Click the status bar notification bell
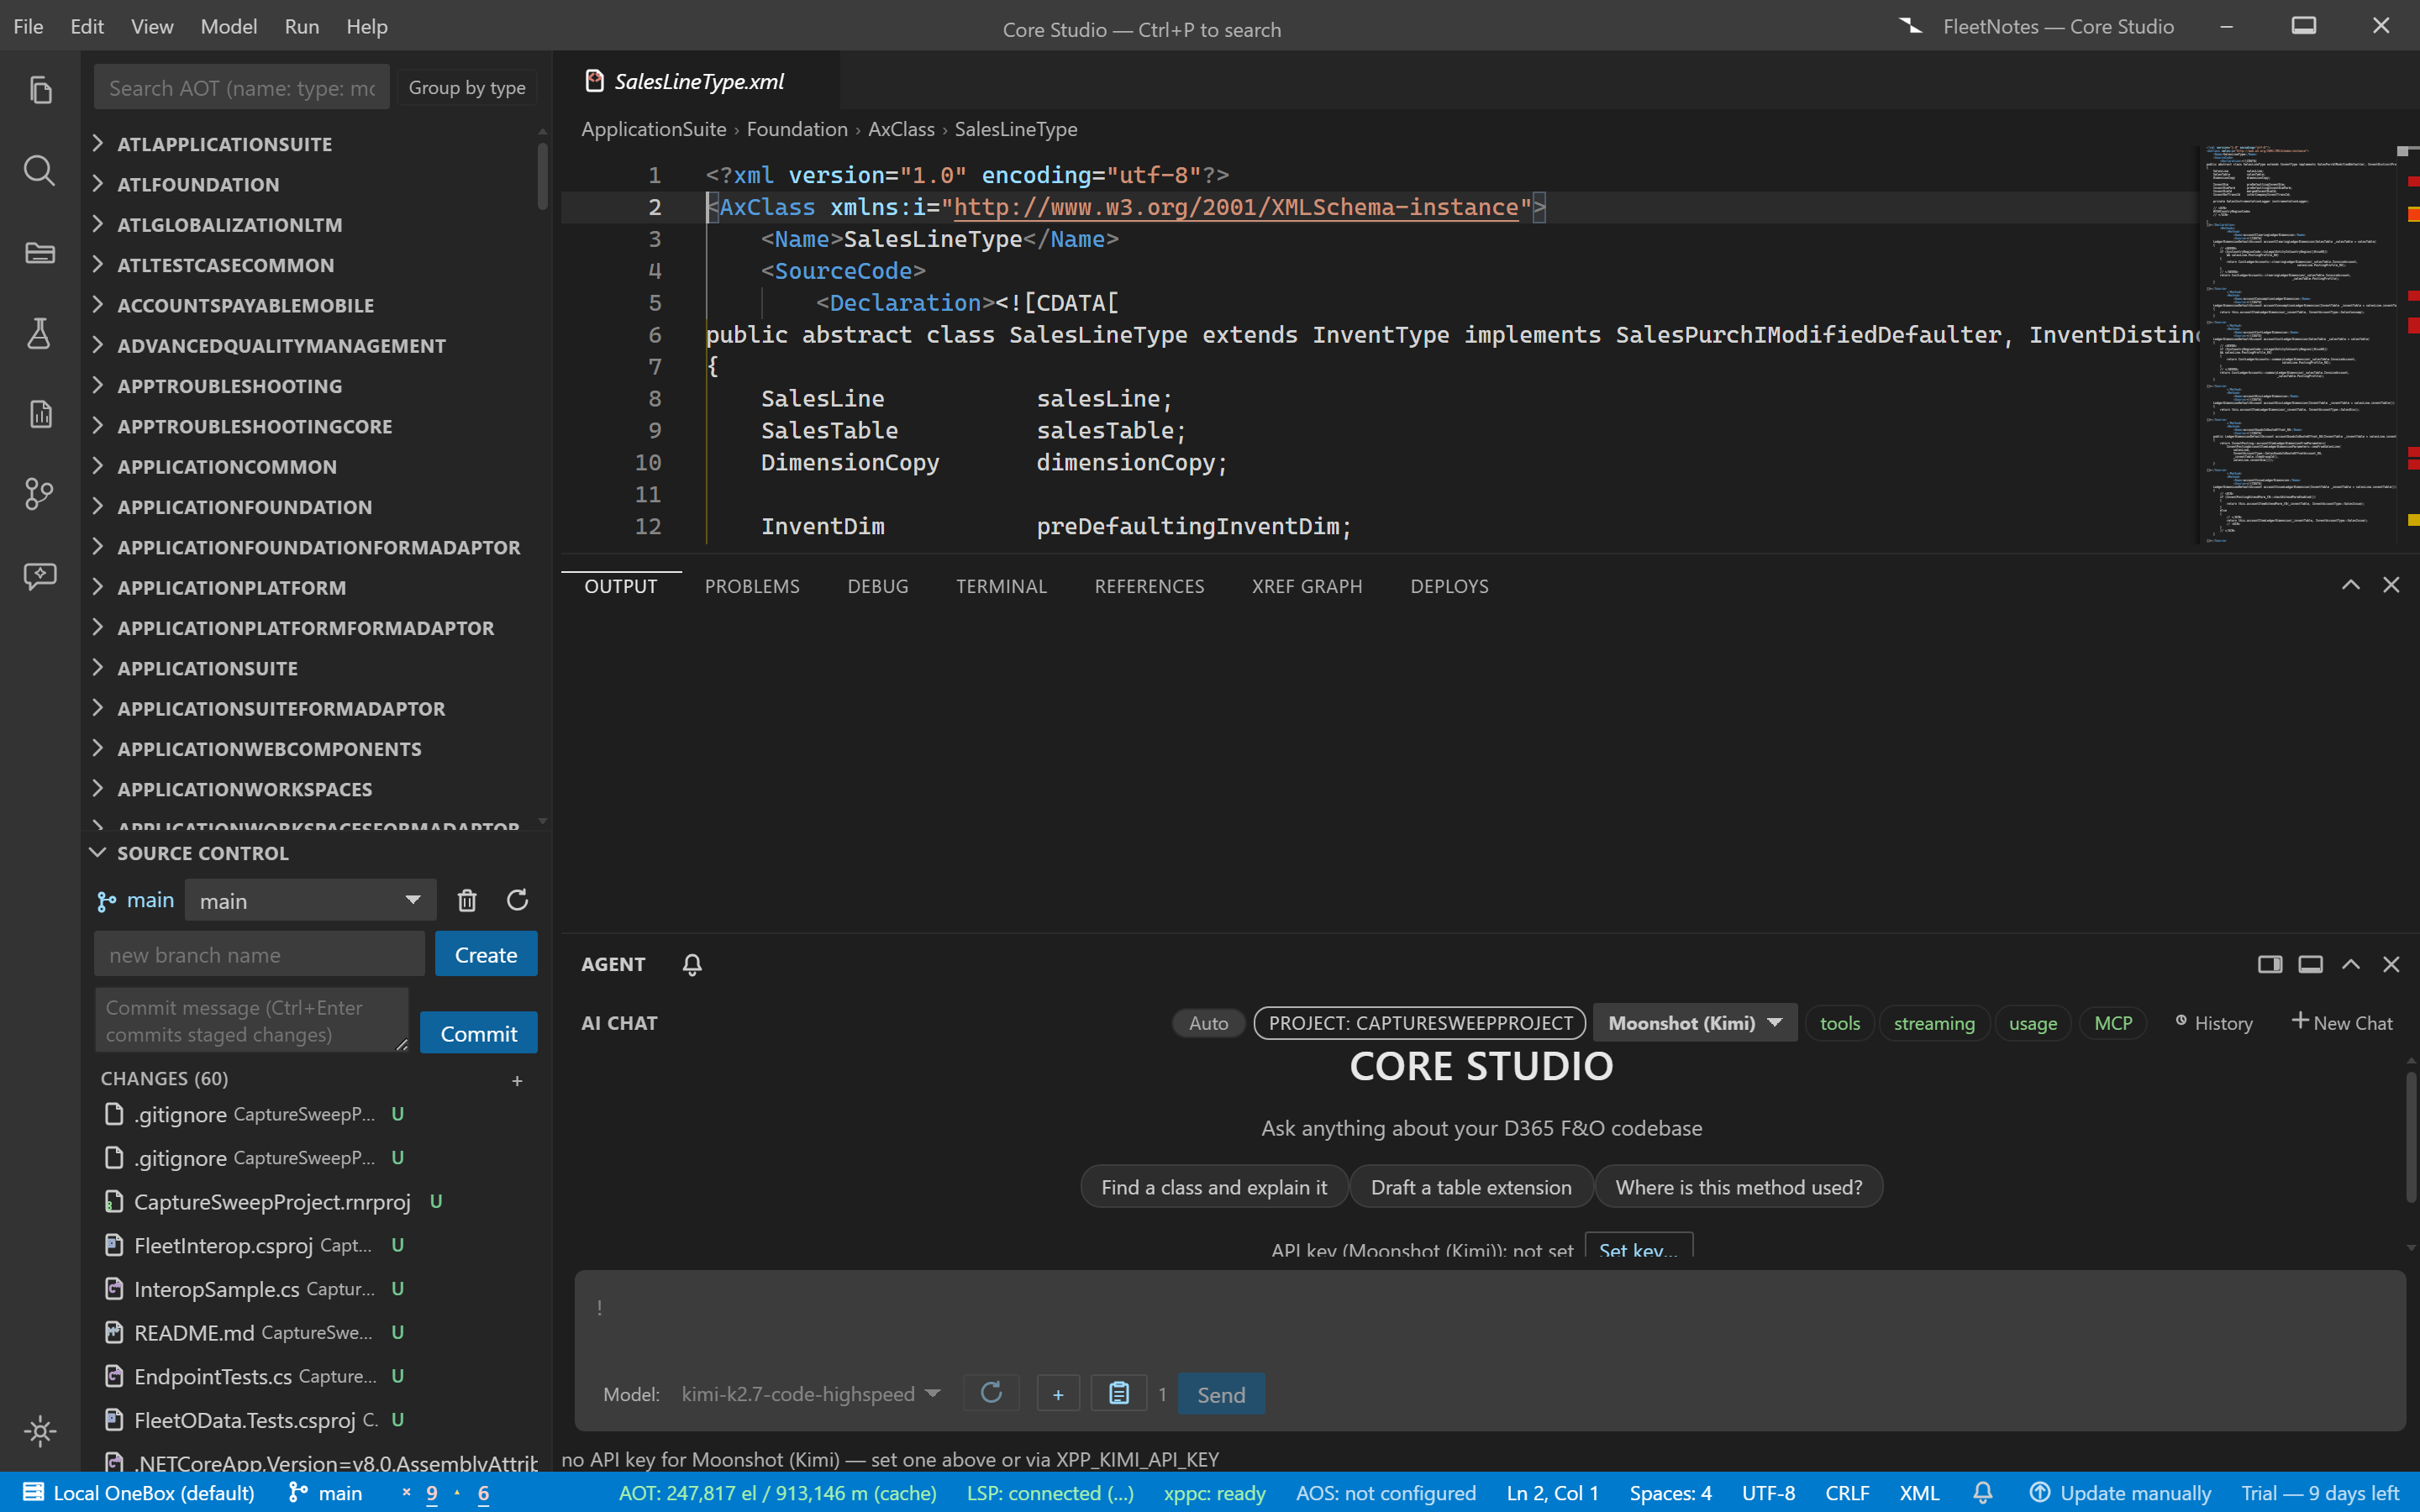This screenshot has width=2420, height=1512. (1983, 1492)
